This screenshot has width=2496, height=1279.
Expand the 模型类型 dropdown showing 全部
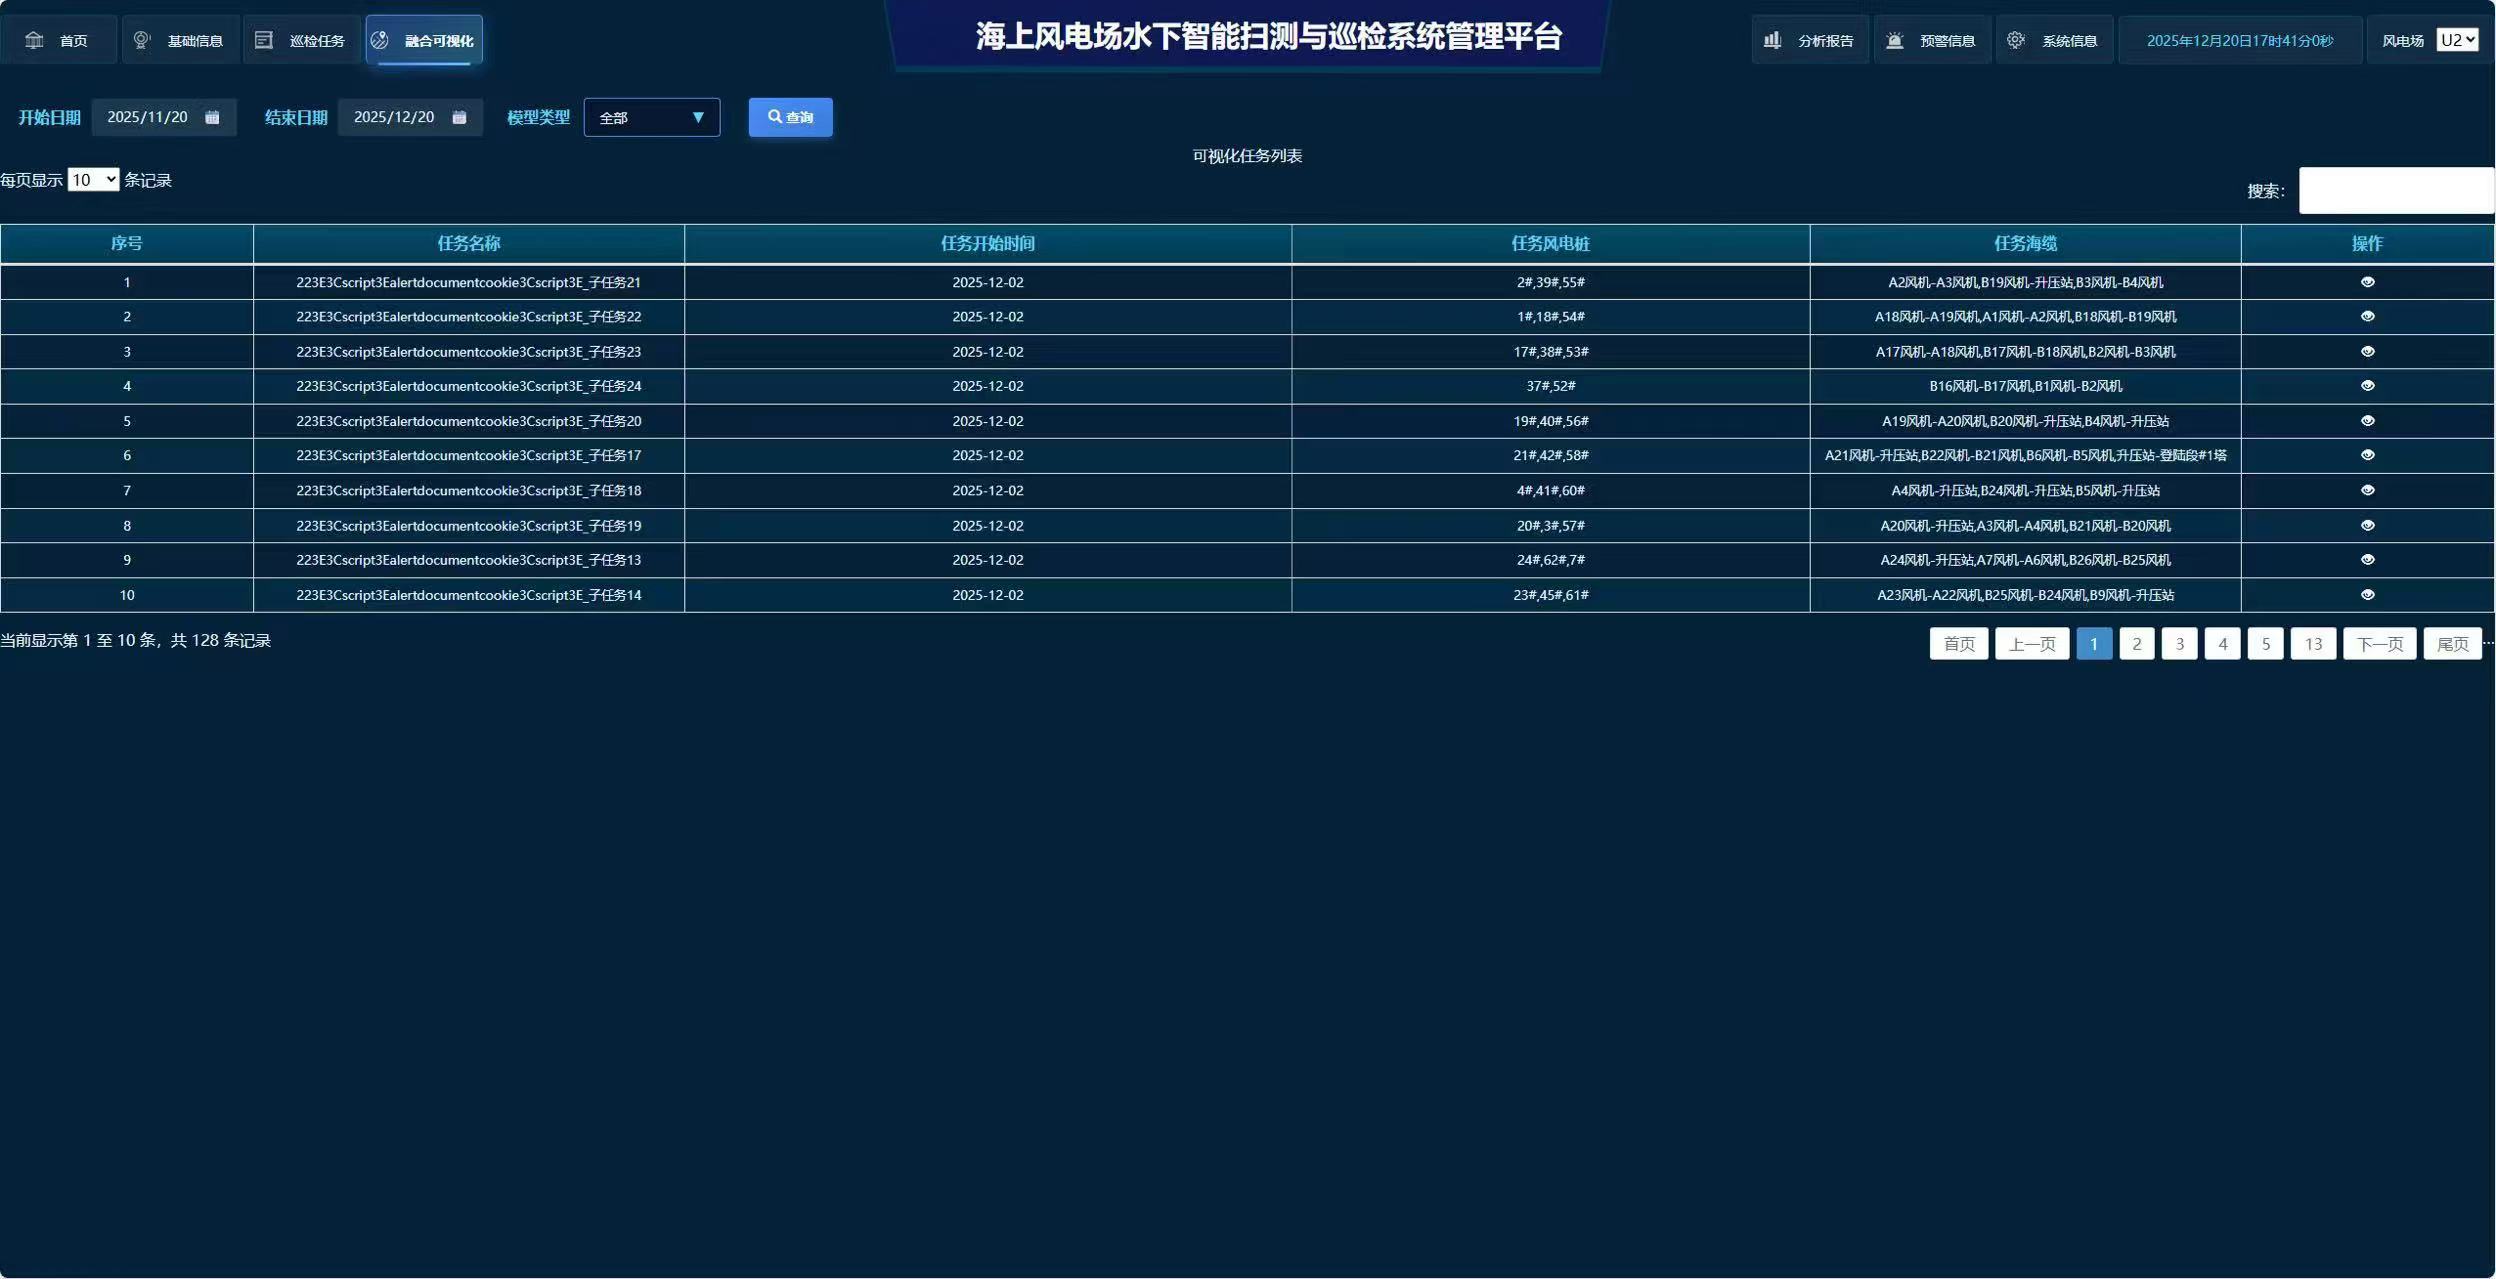click(x=652, y=118)
